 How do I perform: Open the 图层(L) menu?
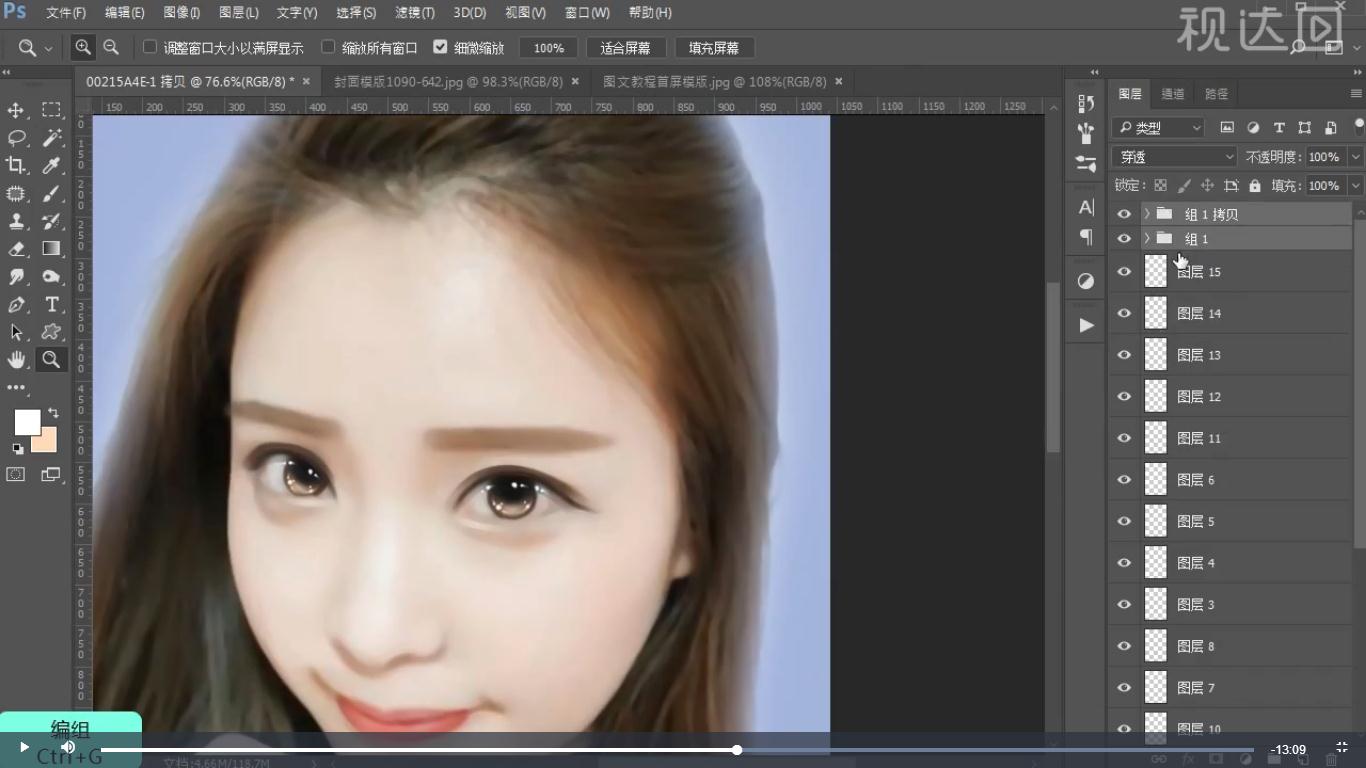coord(238,13)
